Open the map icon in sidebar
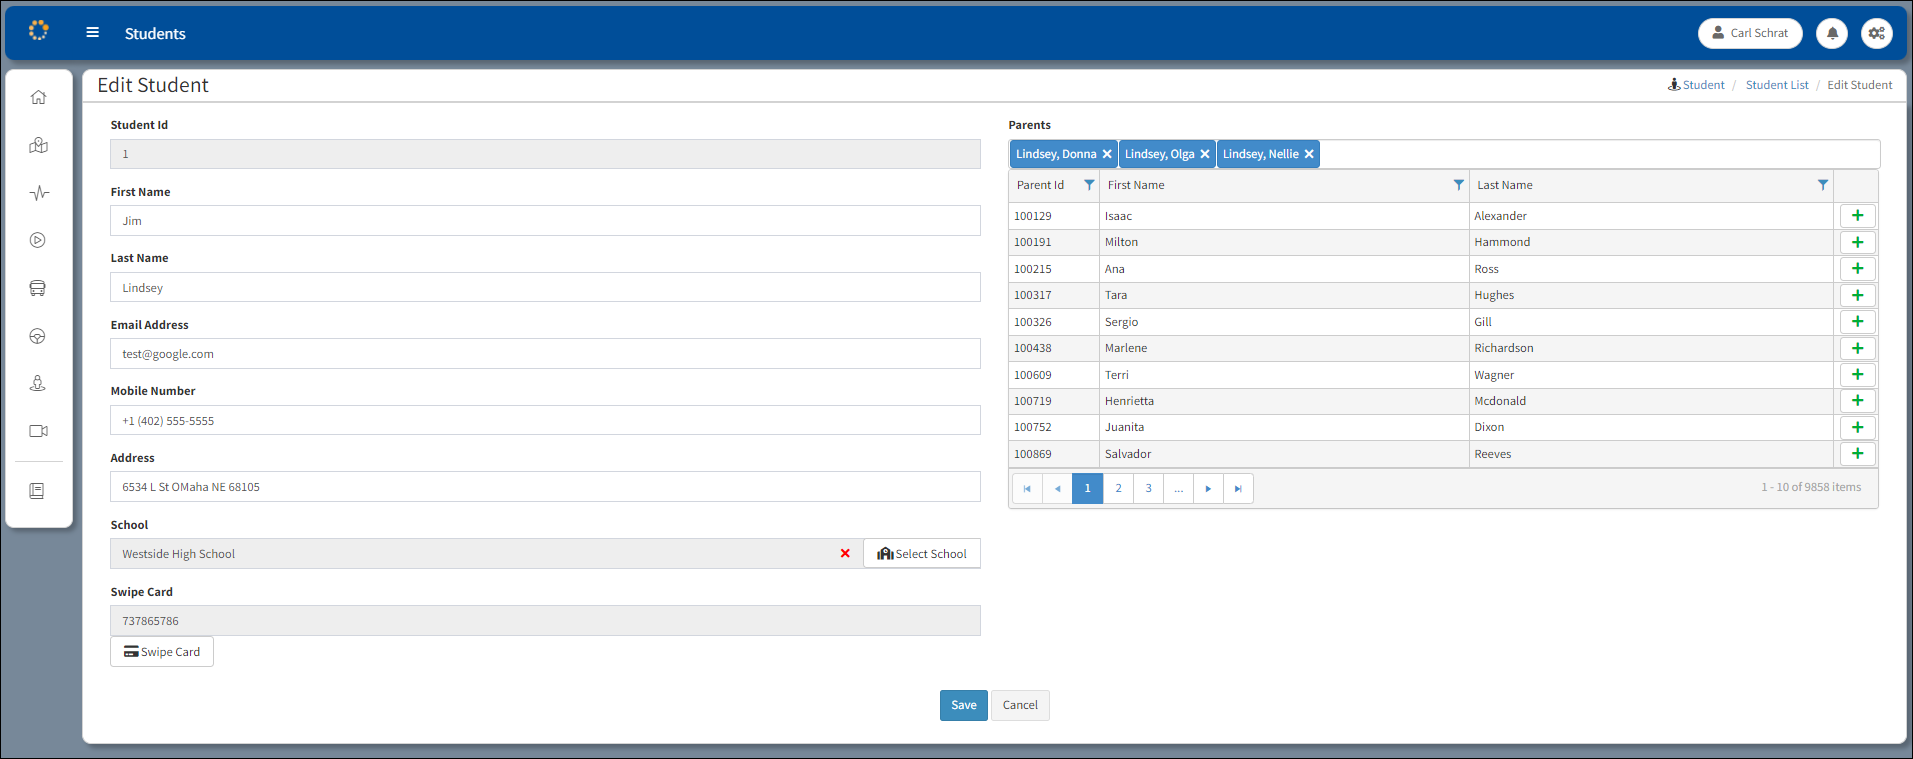The width and height of the screenshot is (1913, 759). (x=38, y=145)
